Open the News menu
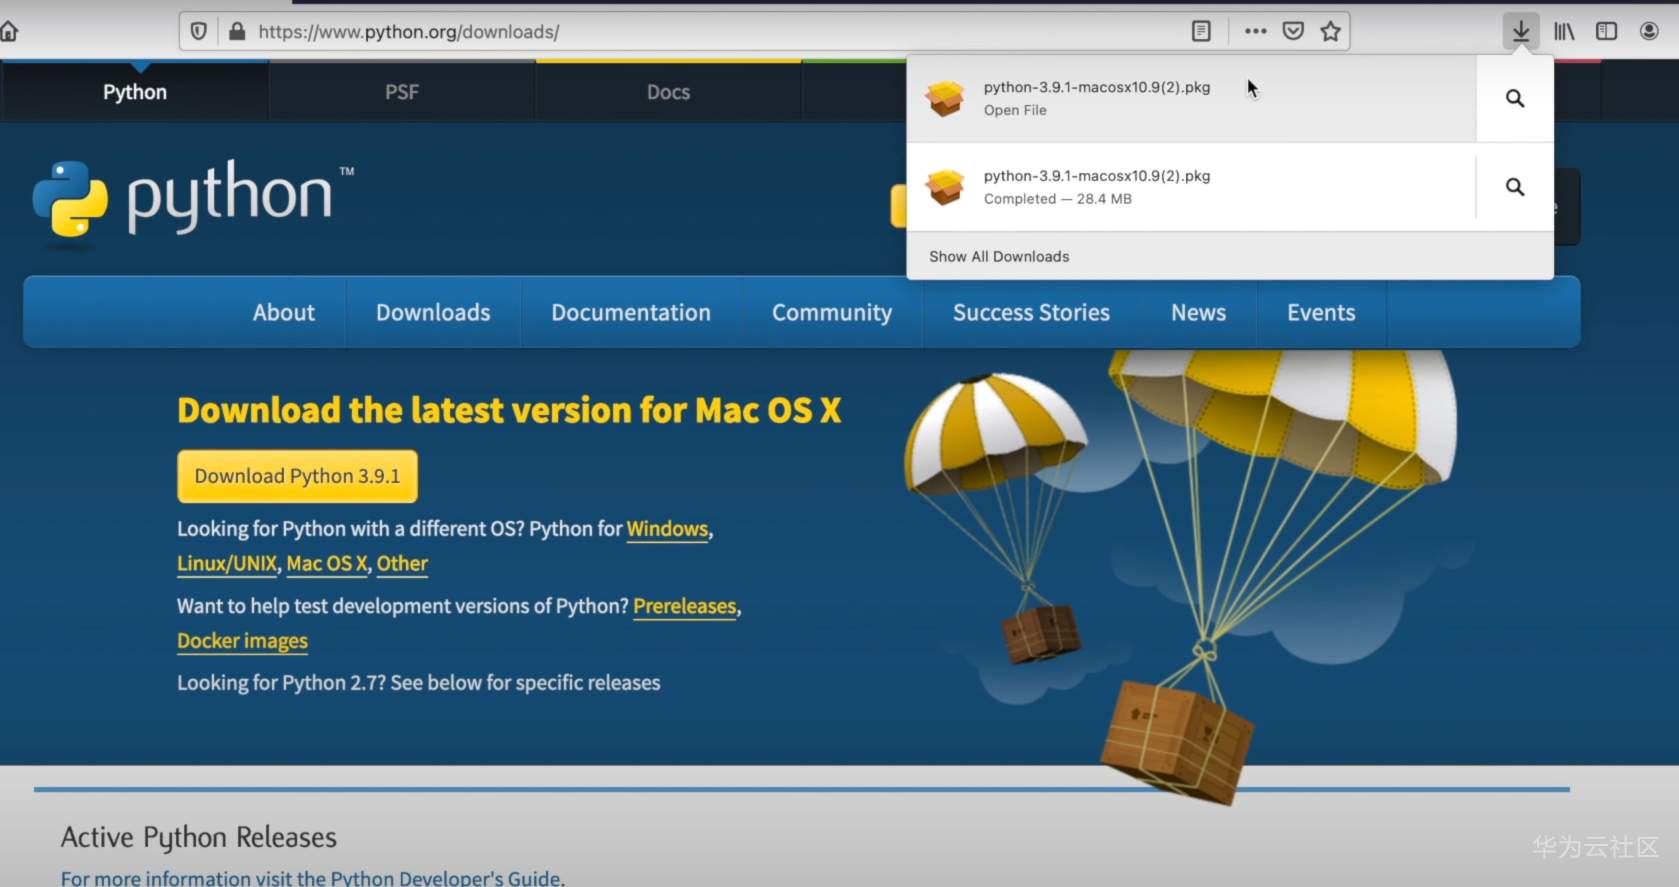This screenshot has height=887, width=1679. (1198, 313)
